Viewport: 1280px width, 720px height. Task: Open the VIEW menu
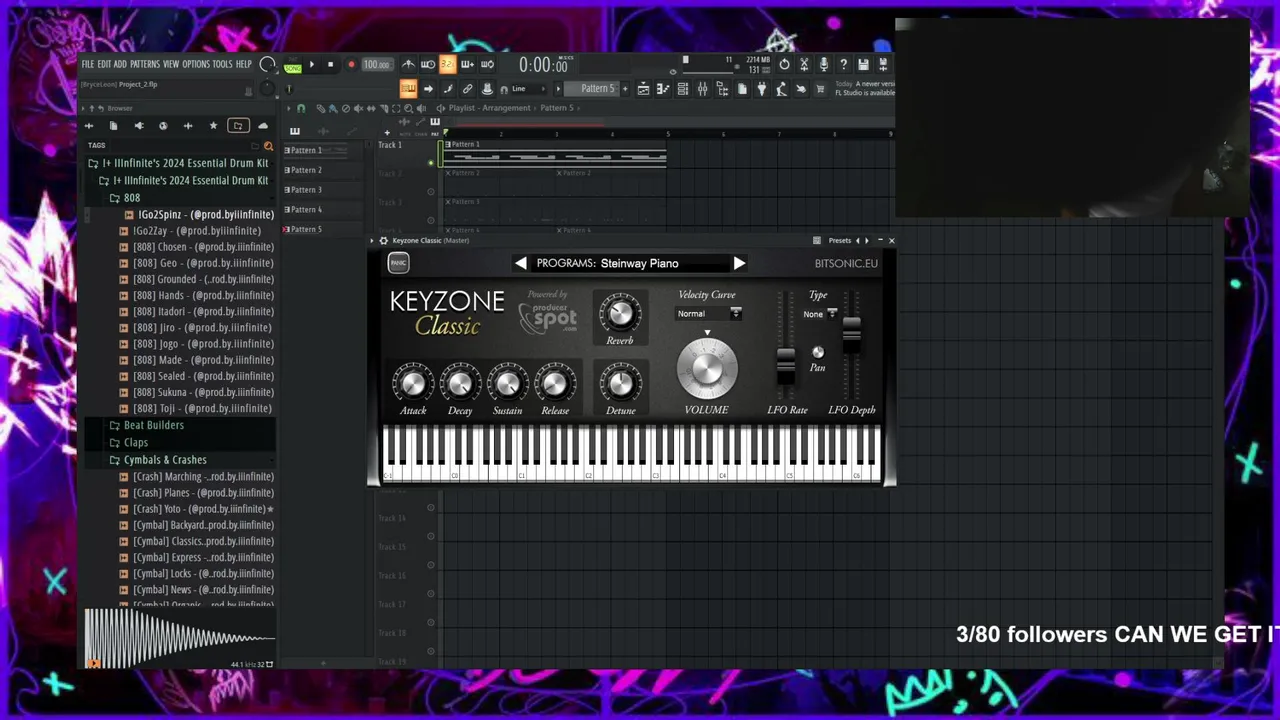[171, 64]
